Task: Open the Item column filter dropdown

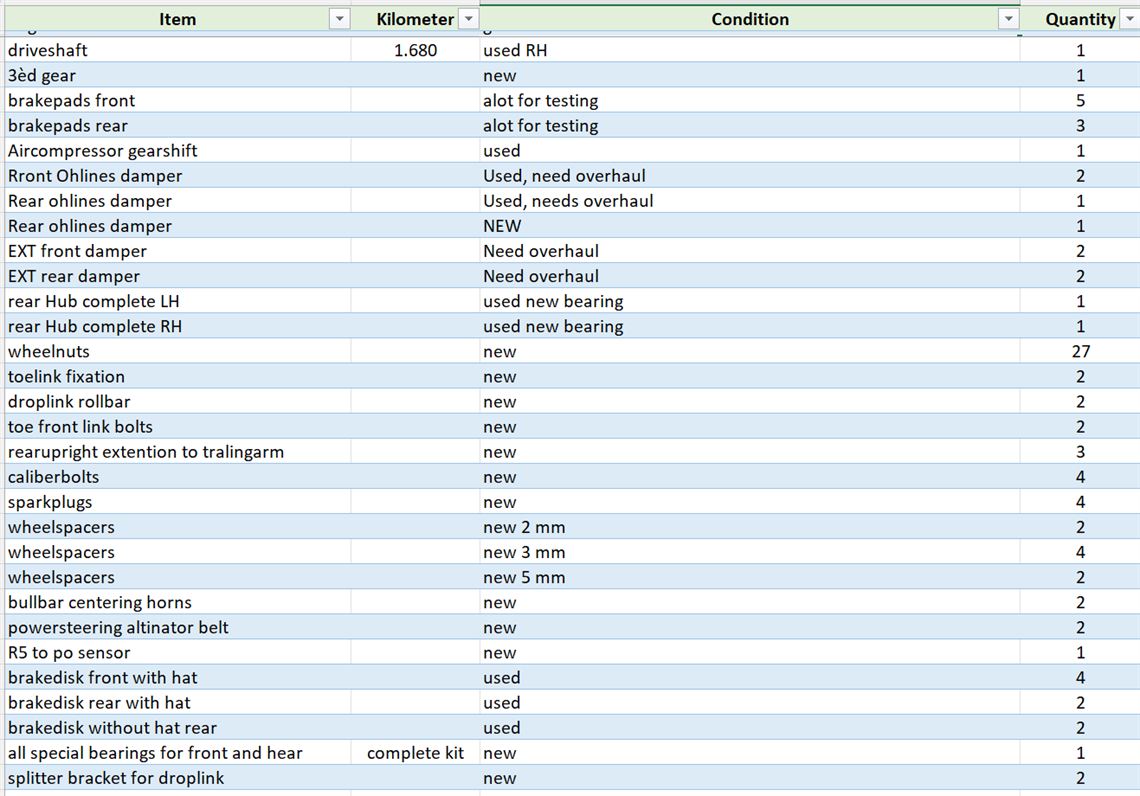Action: point(340,20)
